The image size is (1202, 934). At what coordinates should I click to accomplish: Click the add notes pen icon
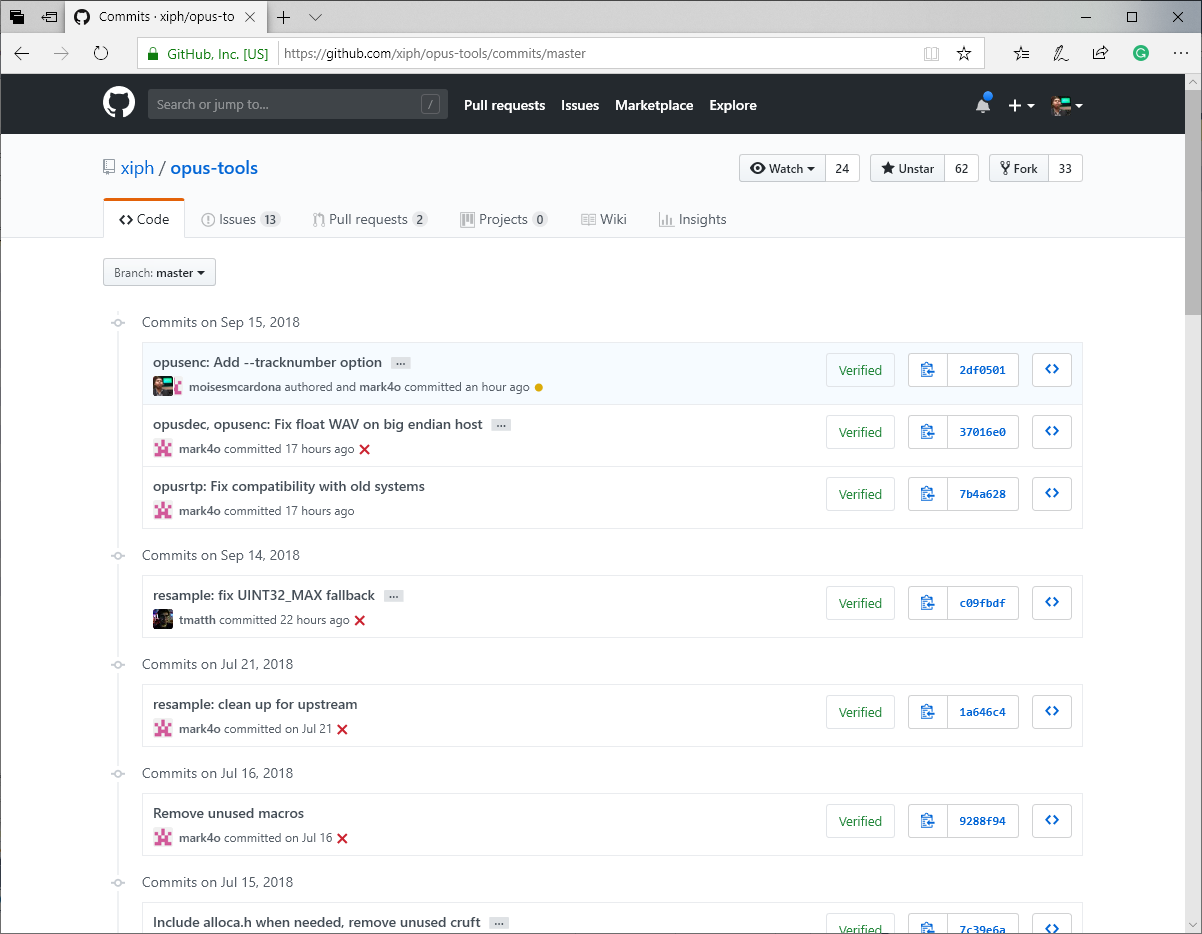click(x=1061, y=54)
